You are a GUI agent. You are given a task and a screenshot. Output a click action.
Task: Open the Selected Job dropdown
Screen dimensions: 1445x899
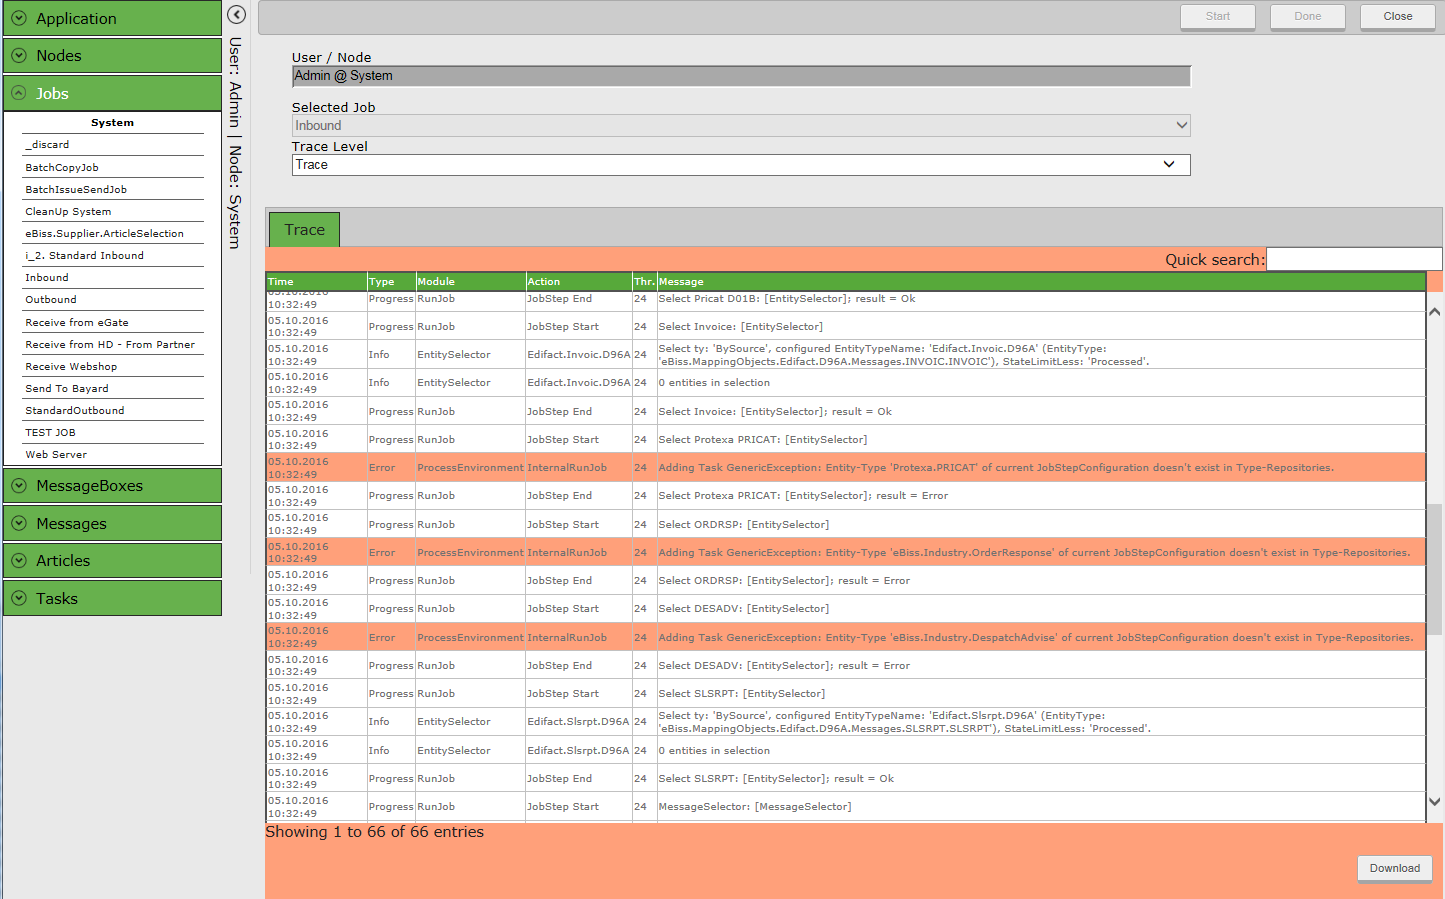pyautogui.click(x=740, y=126)
